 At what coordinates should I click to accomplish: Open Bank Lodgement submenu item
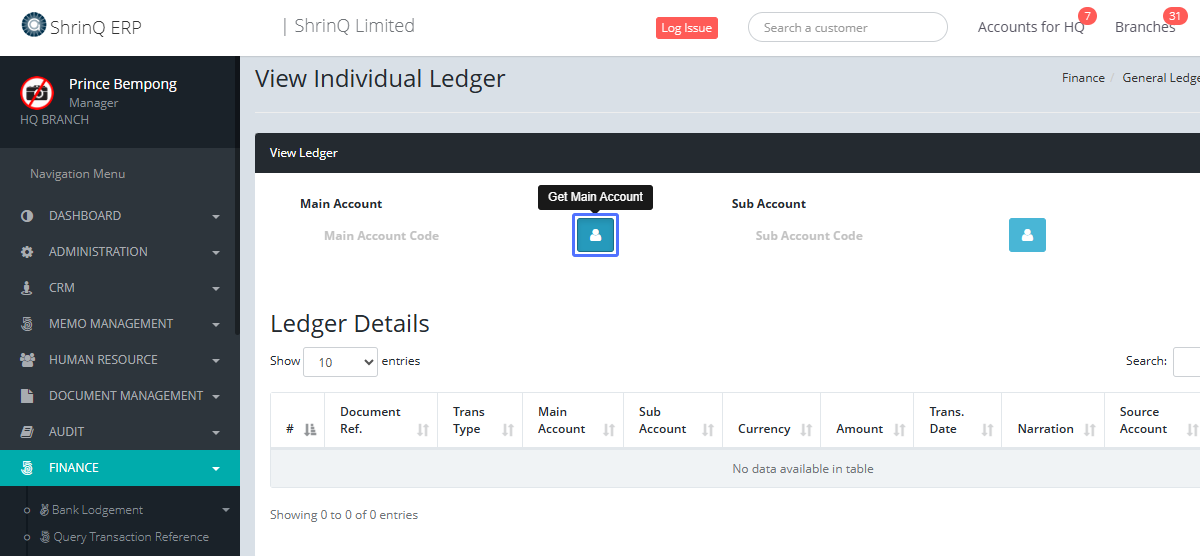97,510
